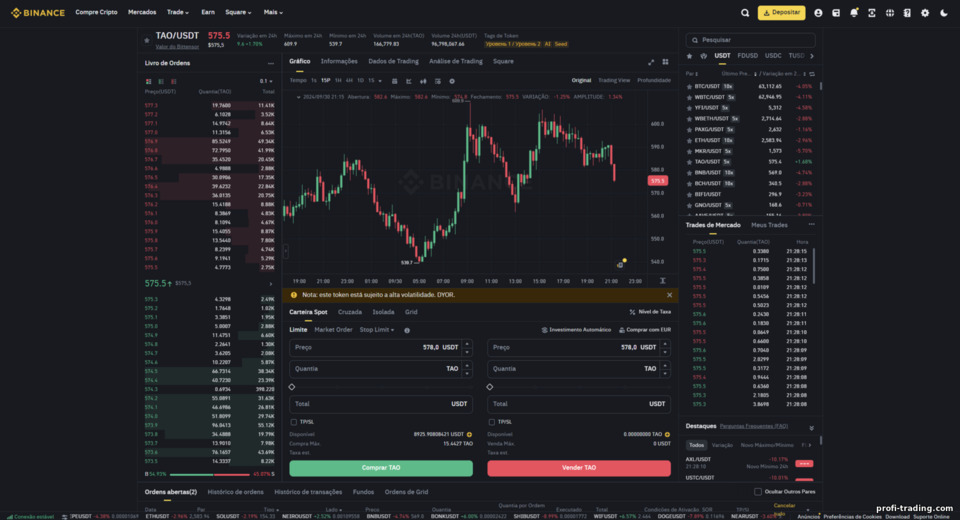Image resolution: width=960 pixels, height=520 pixels.
Task: Click buy amount percentage slider handle
Action: pos(292,387)
